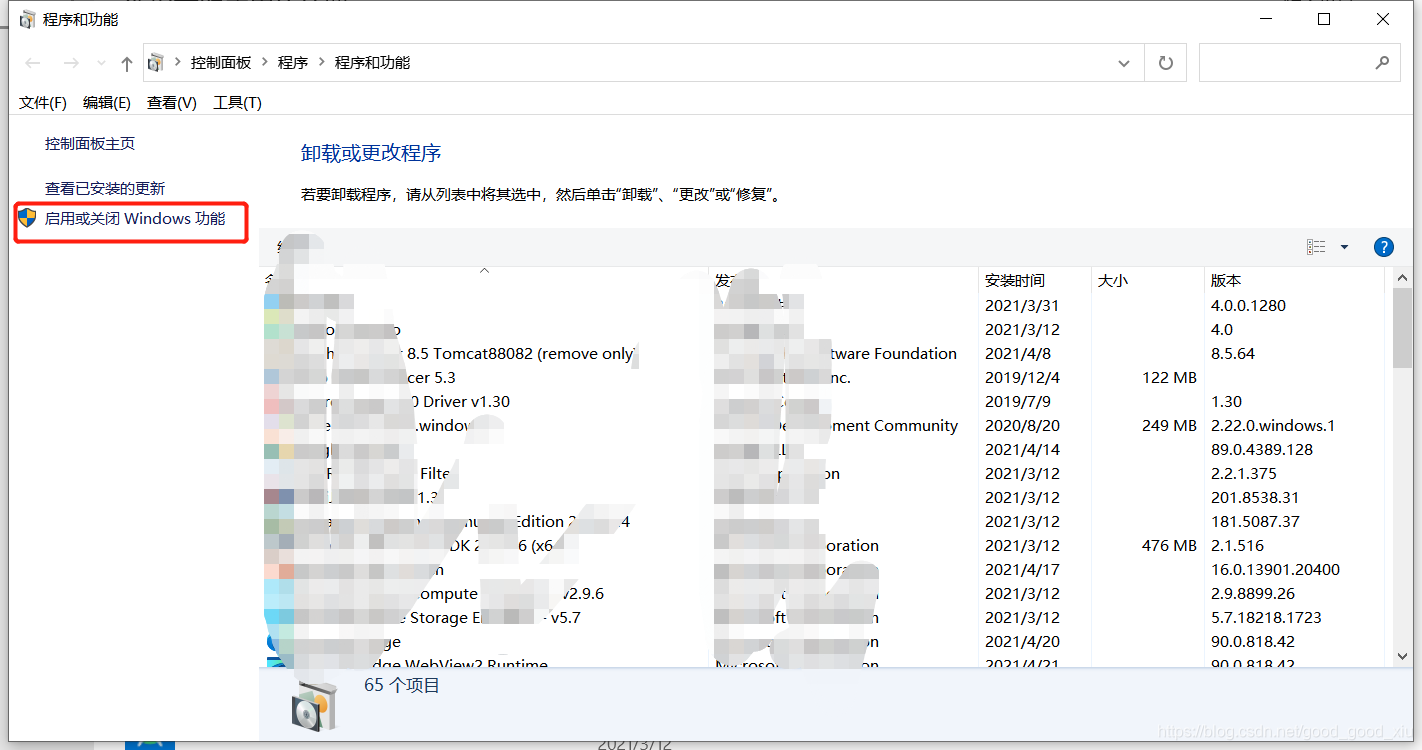
Task: Minimize the 程序和功能 window
Action: pyautogui.click(x=1266, y=19)
